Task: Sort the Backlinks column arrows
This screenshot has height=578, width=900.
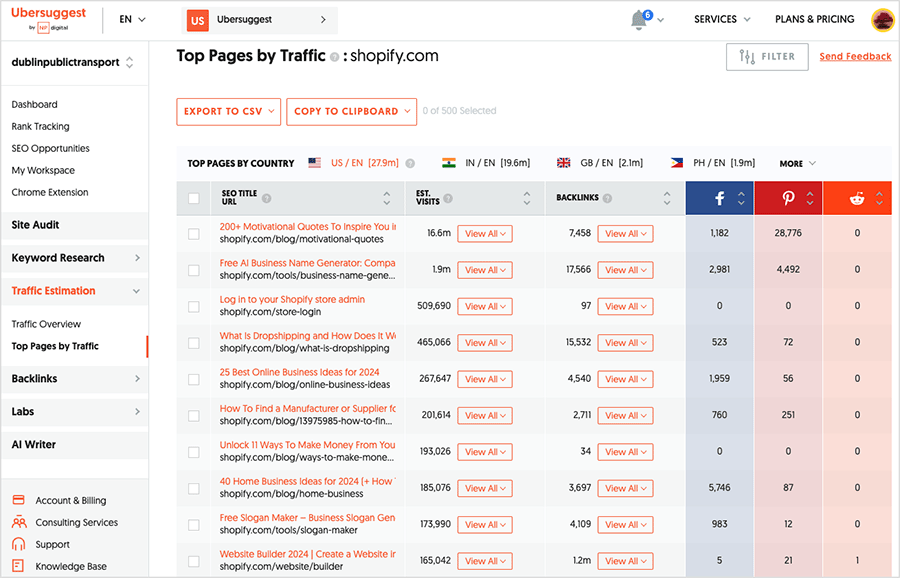Action: pyautogui.click(x=667, y=198)
